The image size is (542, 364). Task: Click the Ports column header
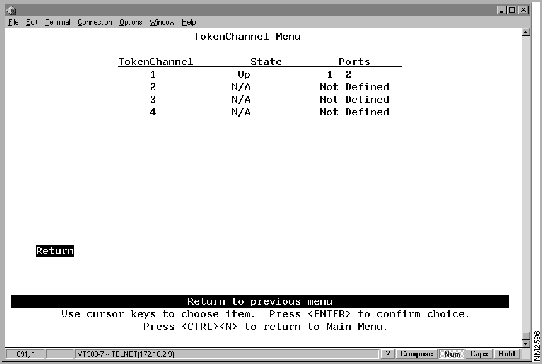click(354, 62)
